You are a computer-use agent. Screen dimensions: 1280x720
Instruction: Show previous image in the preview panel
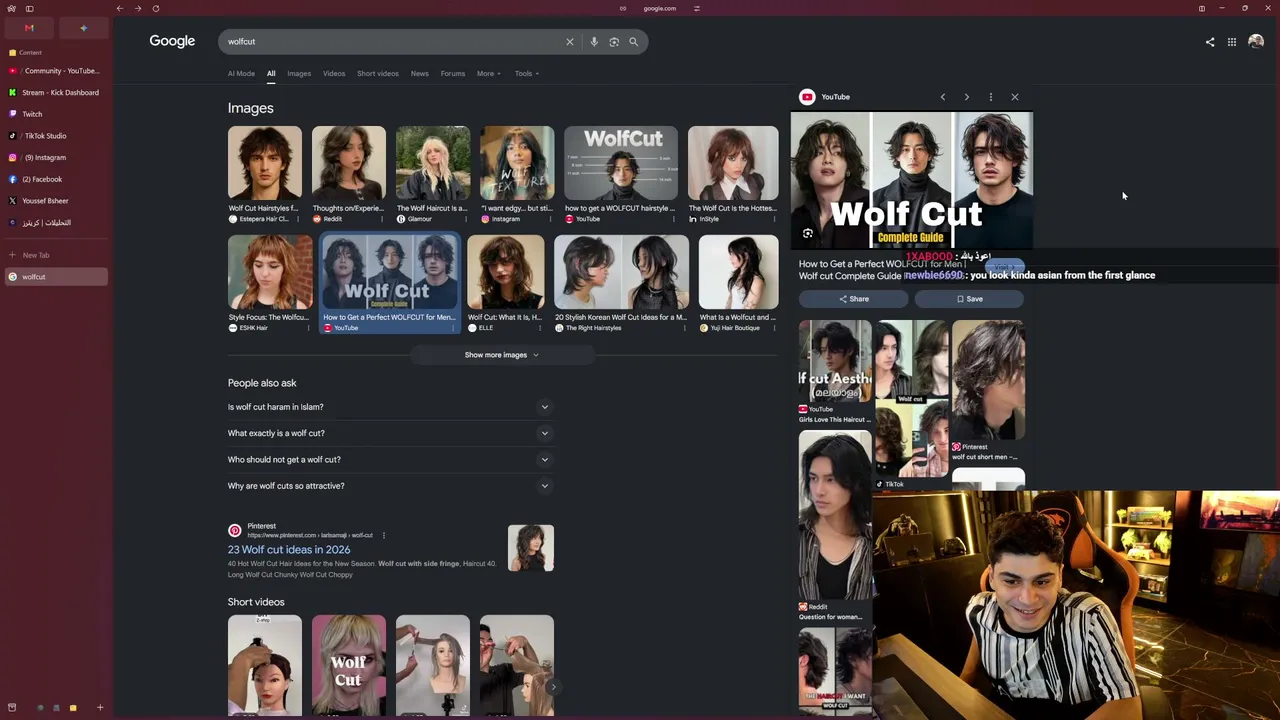coord(942,97)
